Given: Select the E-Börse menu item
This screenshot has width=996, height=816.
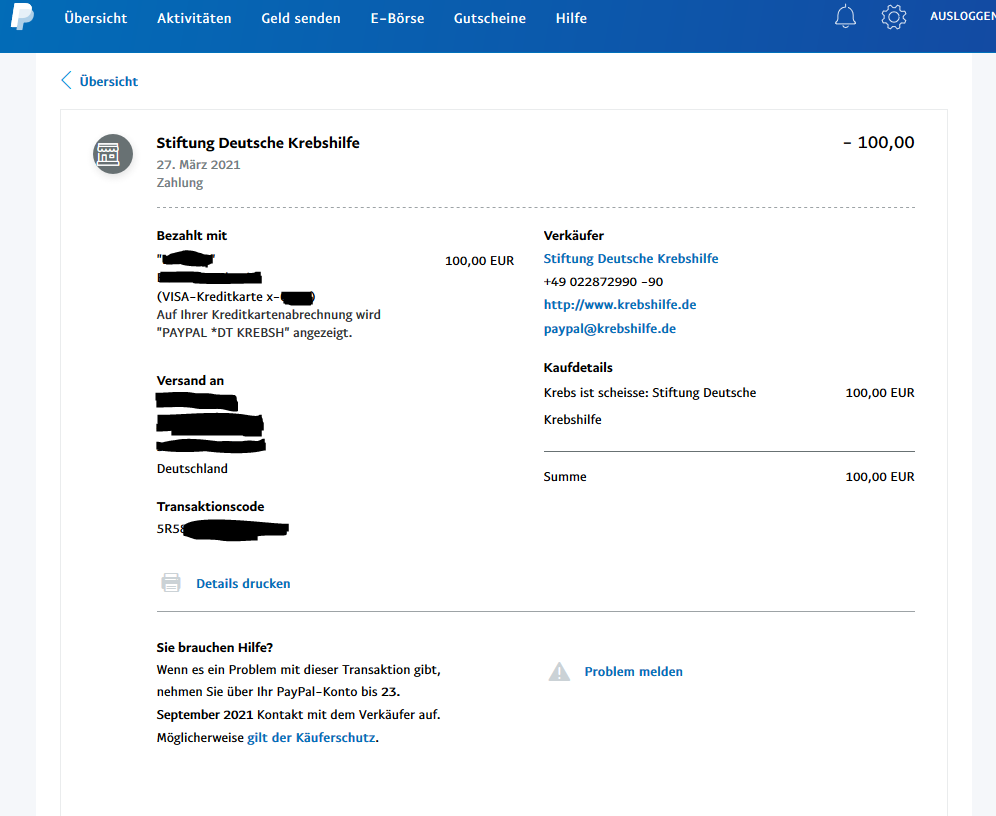Looking at the screenshot, I should [x=397, y=18].
